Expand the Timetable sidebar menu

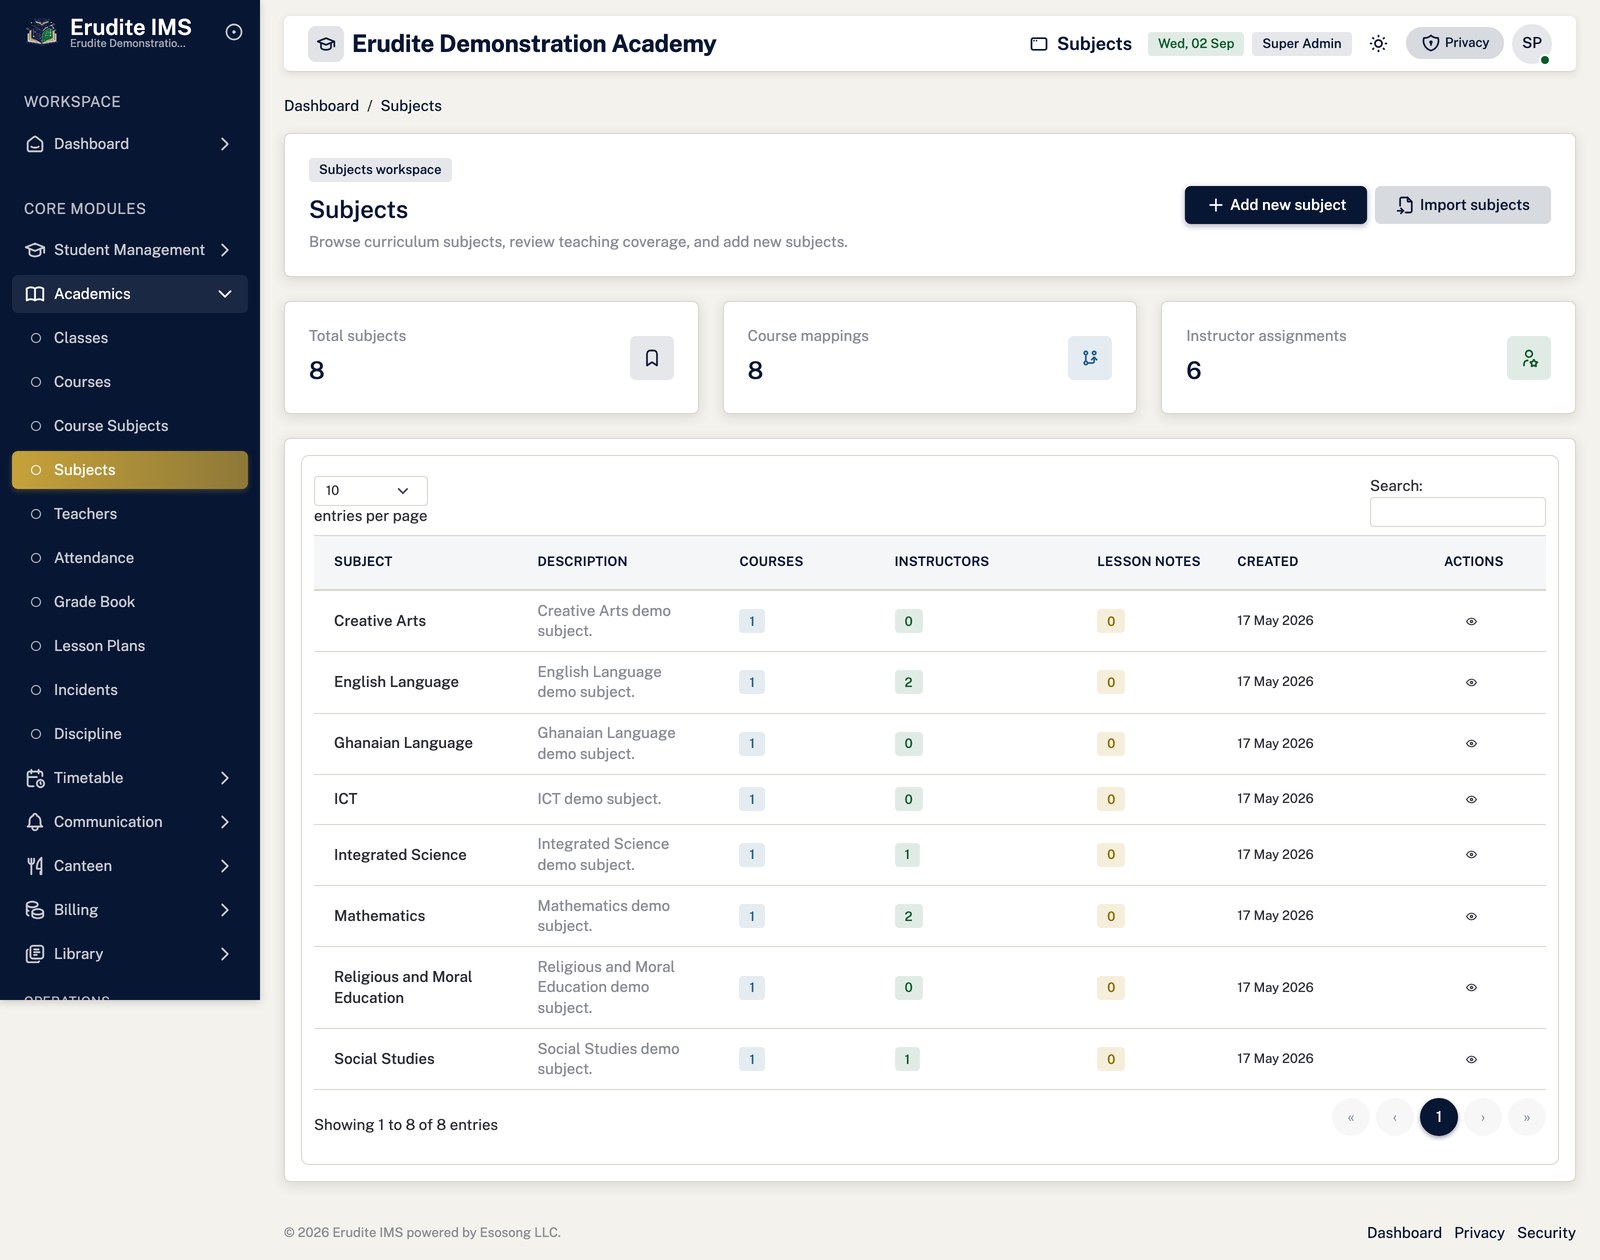(130, 778)
